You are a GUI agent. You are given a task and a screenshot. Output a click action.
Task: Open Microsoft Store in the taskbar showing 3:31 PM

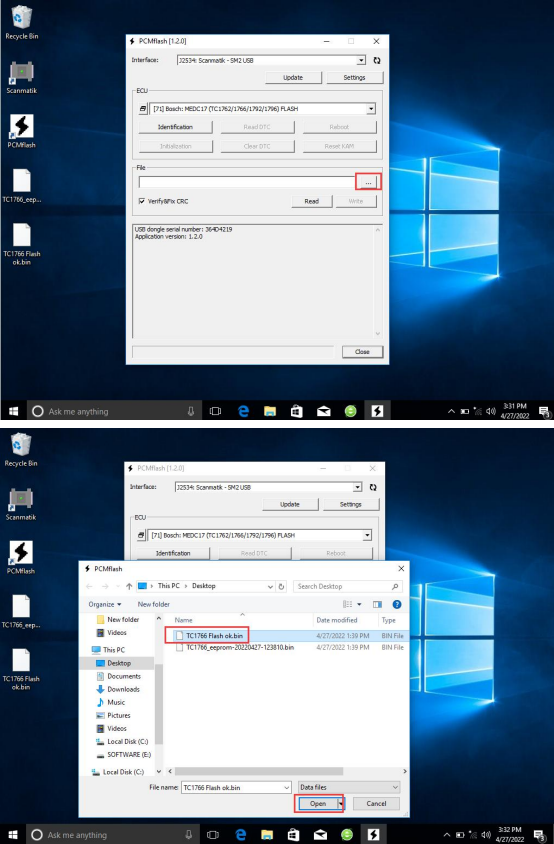coord(297,411)
